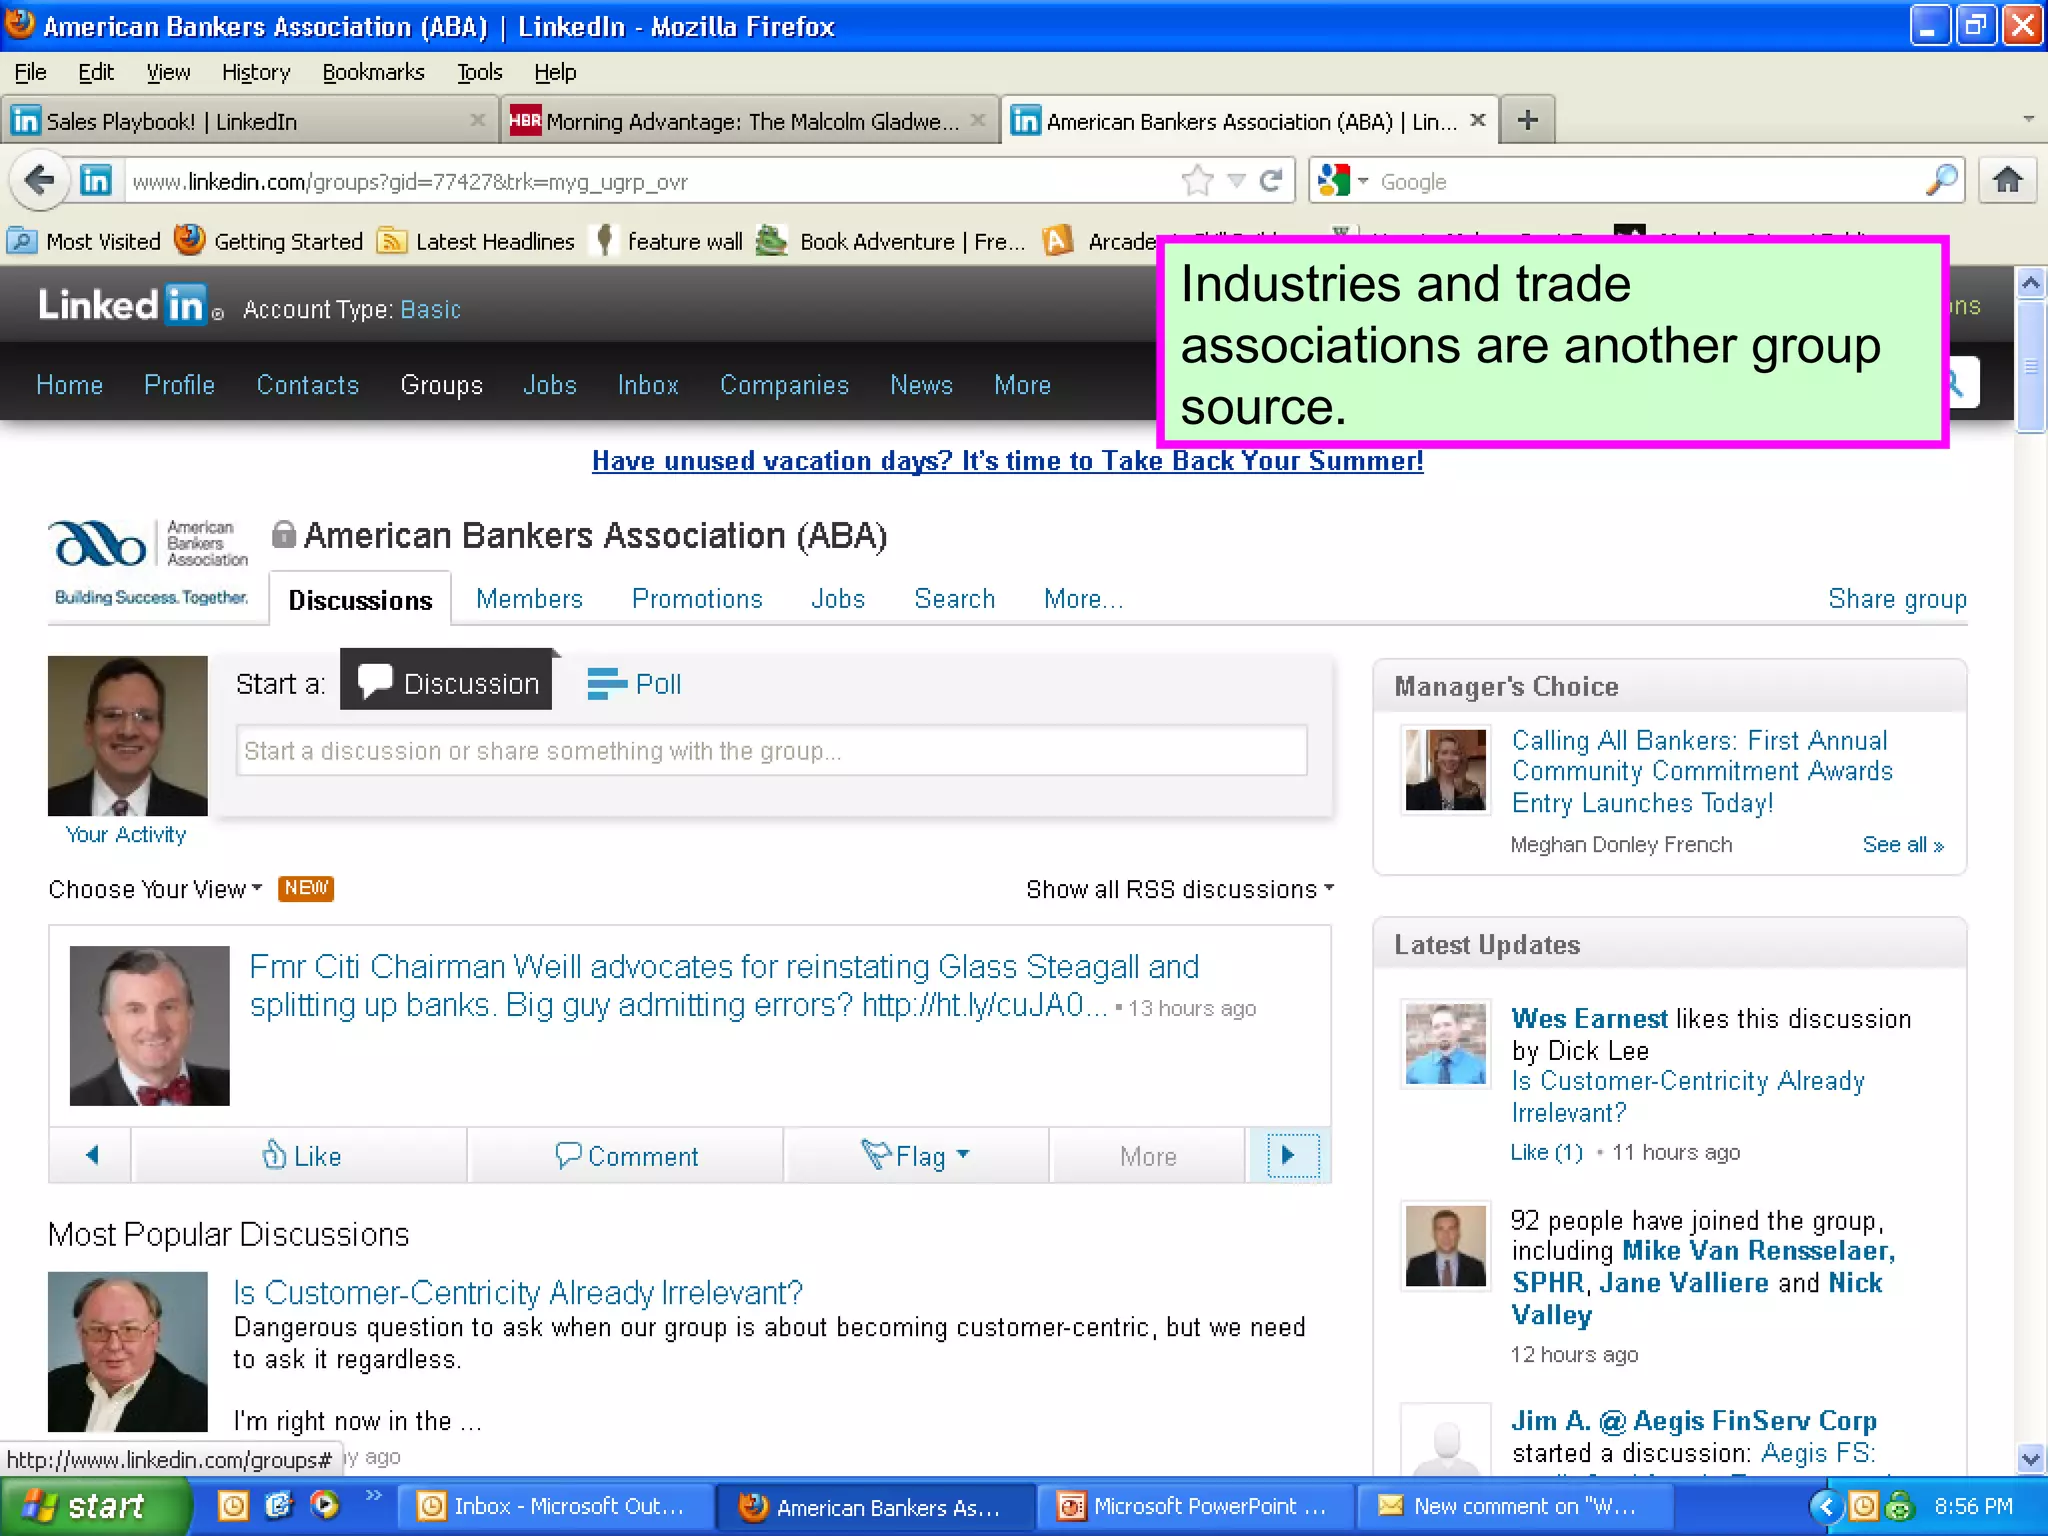Expand the Choose Your View dropdown
2048x1536 pixels.
(155, 889)
